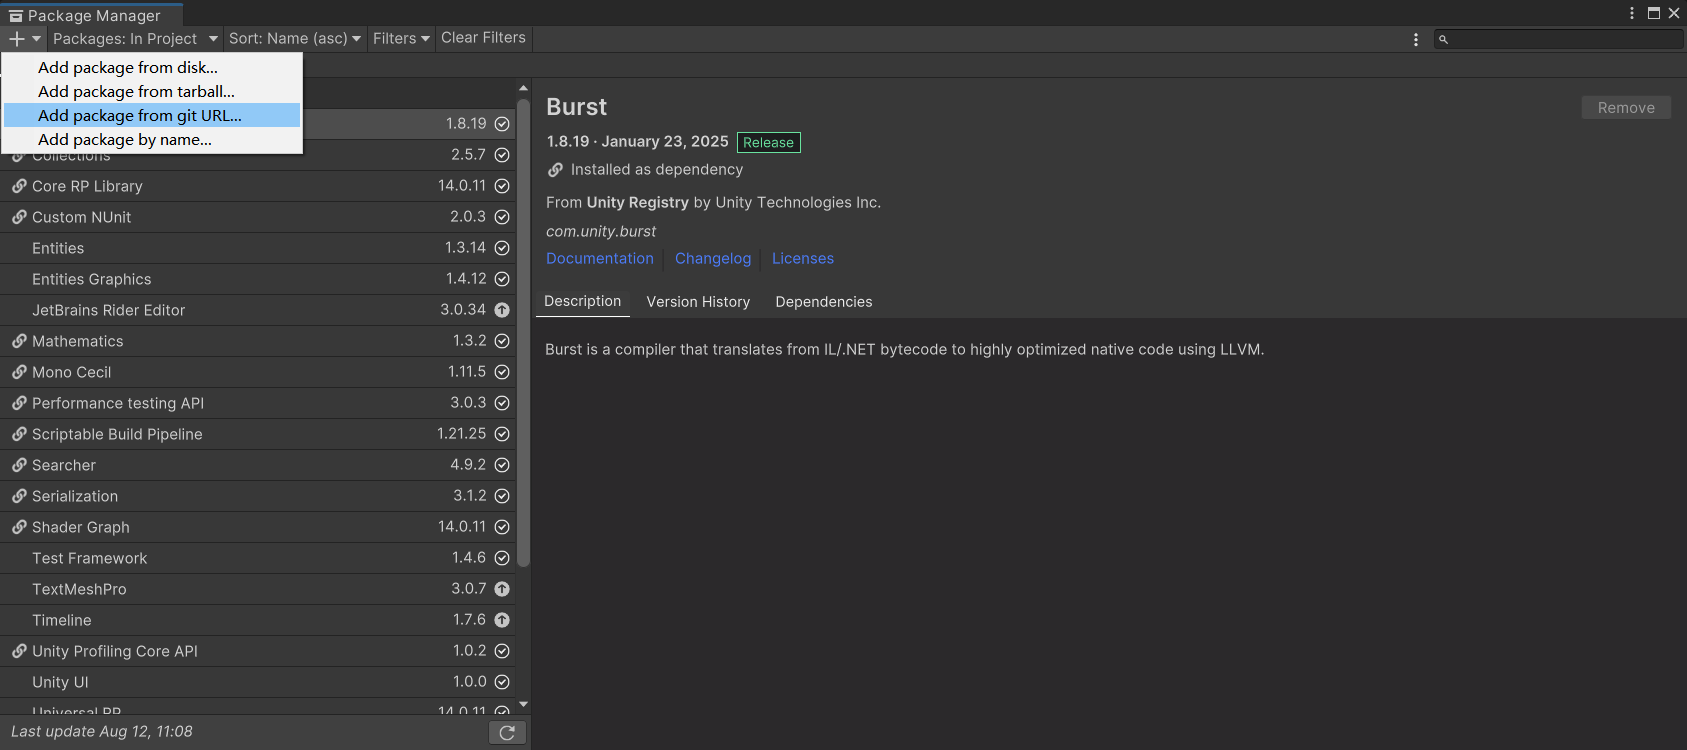Image resolution: width=1687 pixels, height=750 pixels.
Task: Choose Add package by name
Action: point(152,139)
